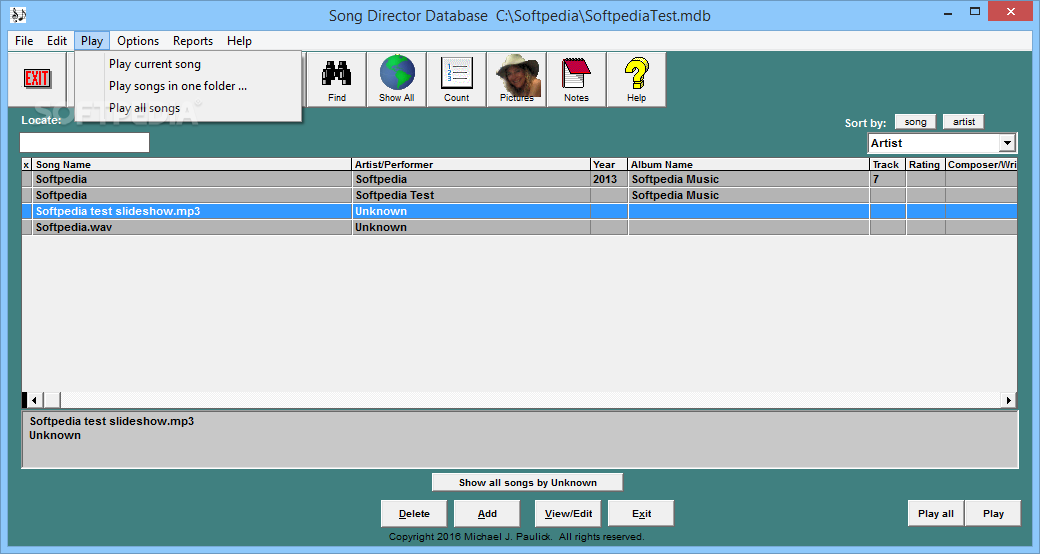Sort list by artist button
This screenshot has height=554, width=1040.
pos(964,121)
